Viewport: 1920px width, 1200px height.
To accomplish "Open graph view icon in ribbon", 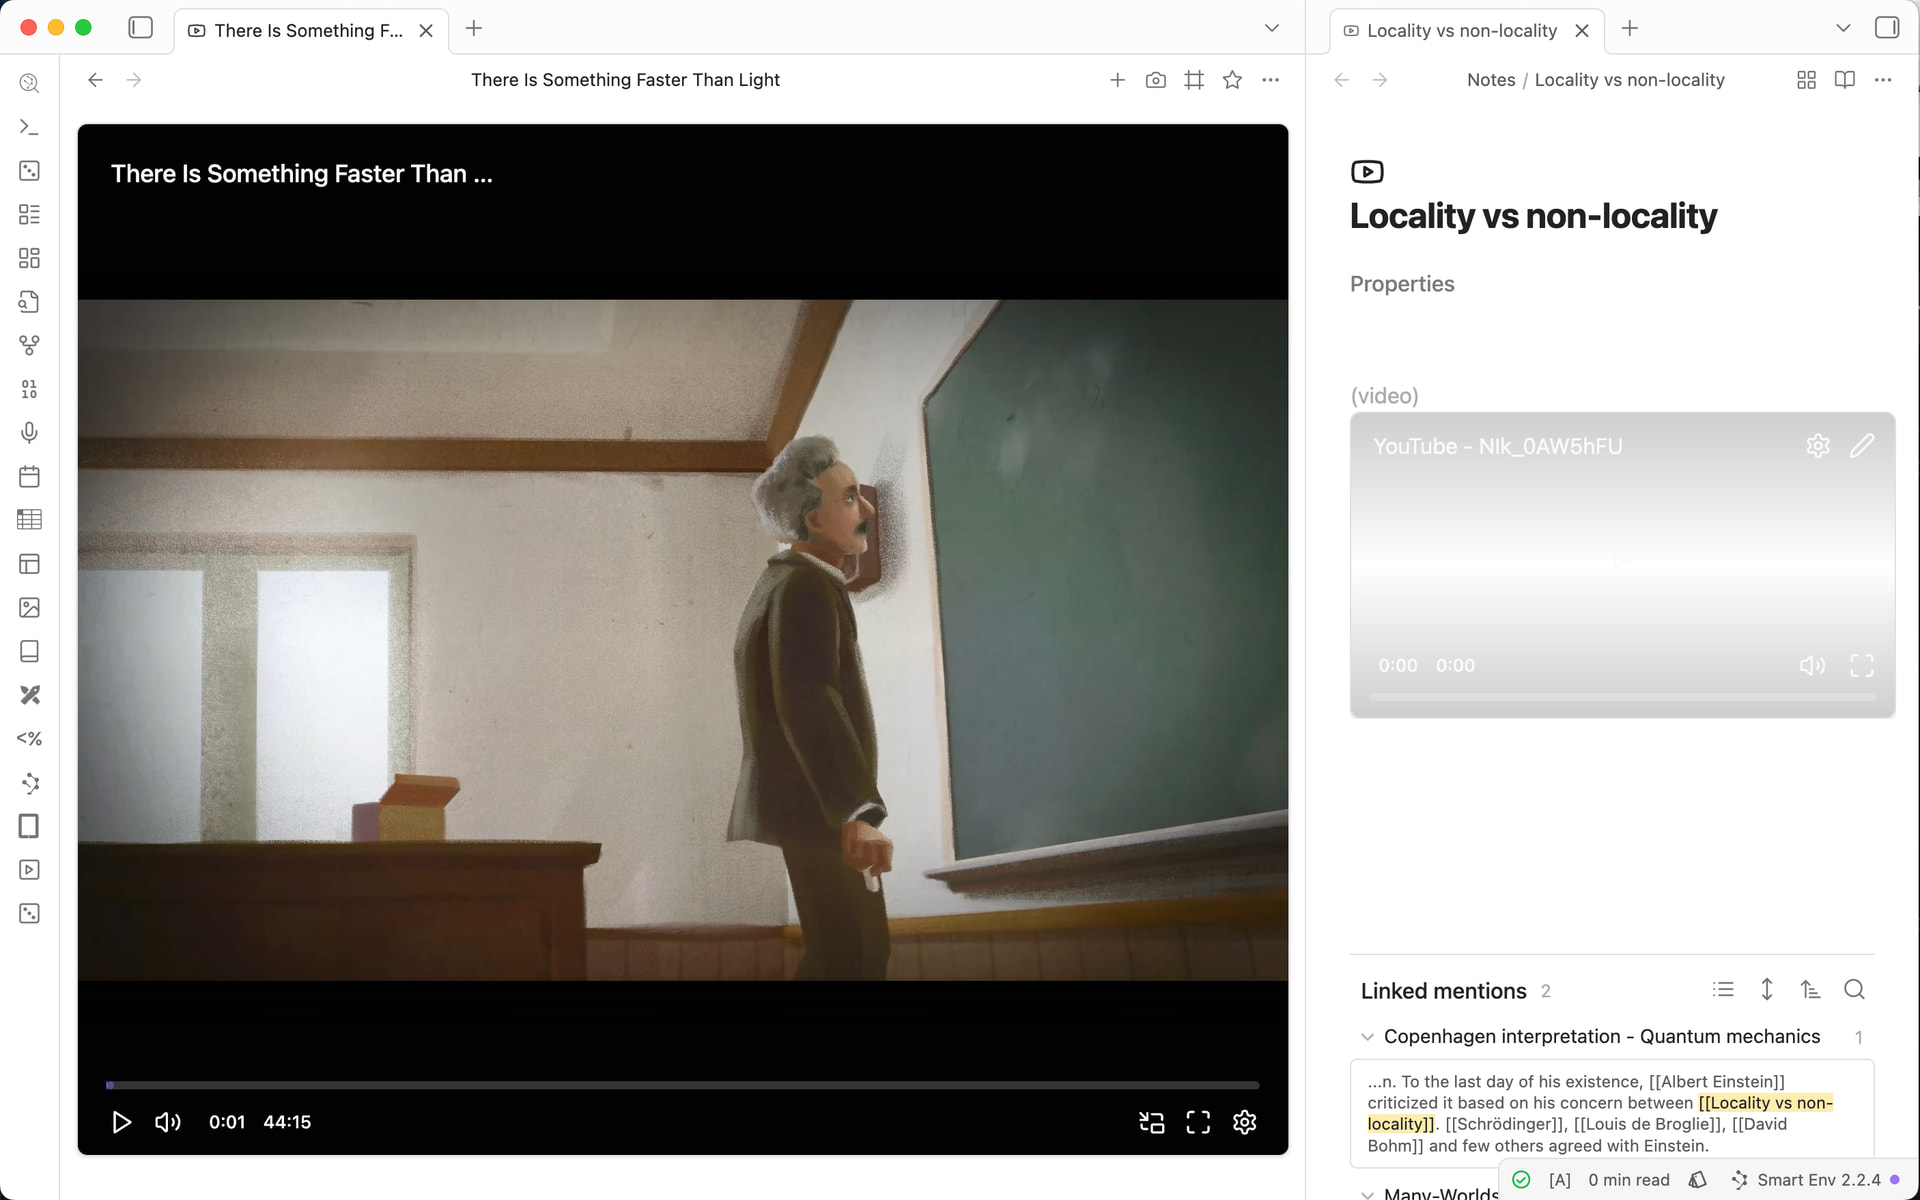I will tap(29, 345).
